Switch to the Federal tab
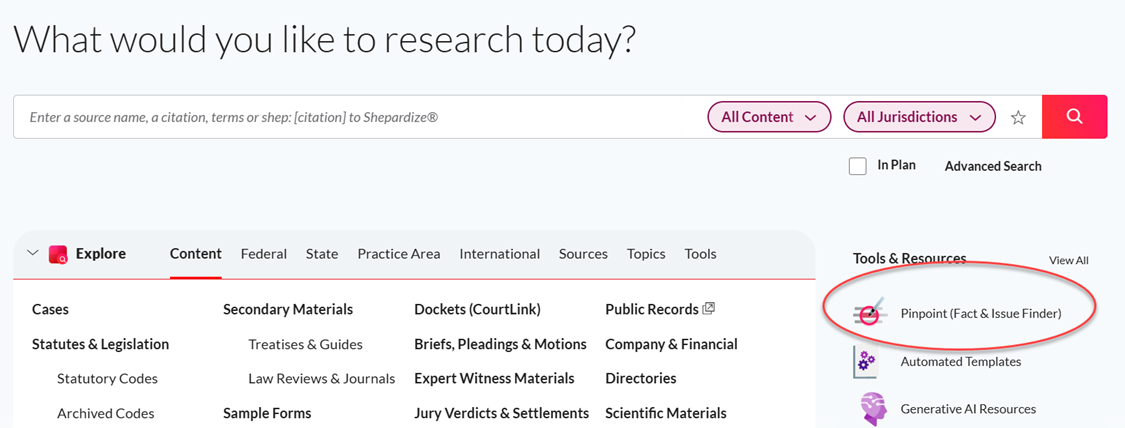Screen dimensions: 1125x428 pos(263,254)
